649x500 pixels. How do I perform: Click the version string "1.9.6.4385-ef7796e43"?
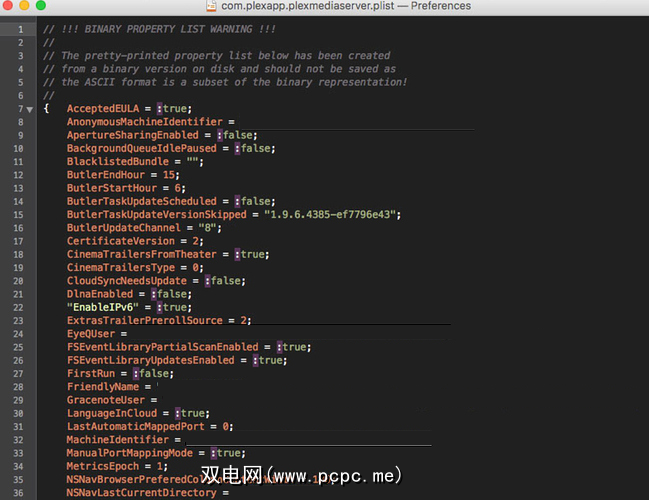pyautogui.click(x=330, y=214)
